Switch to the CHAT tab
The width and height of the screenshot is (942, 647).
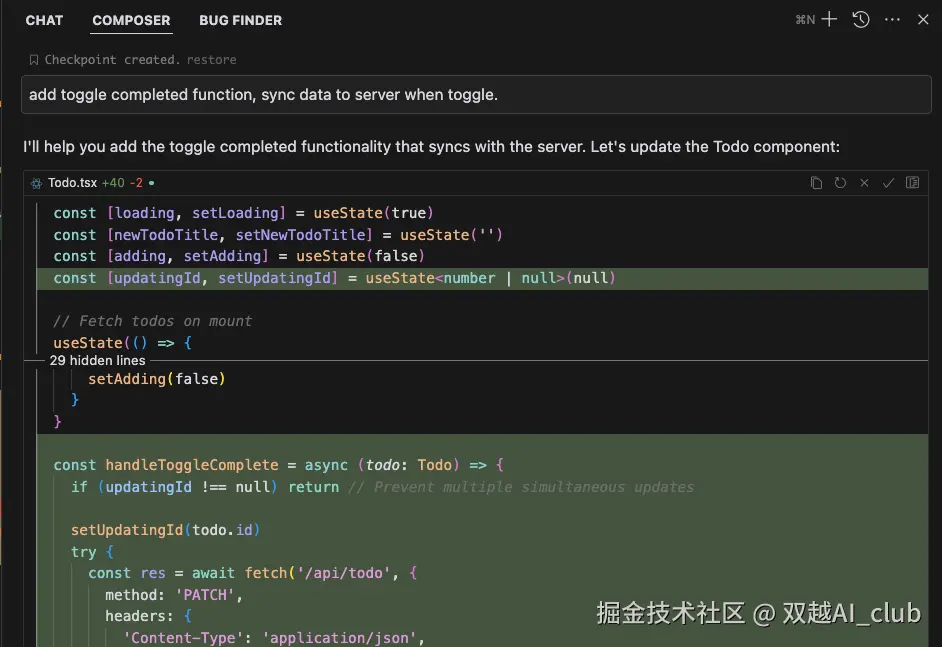point(44,20)
